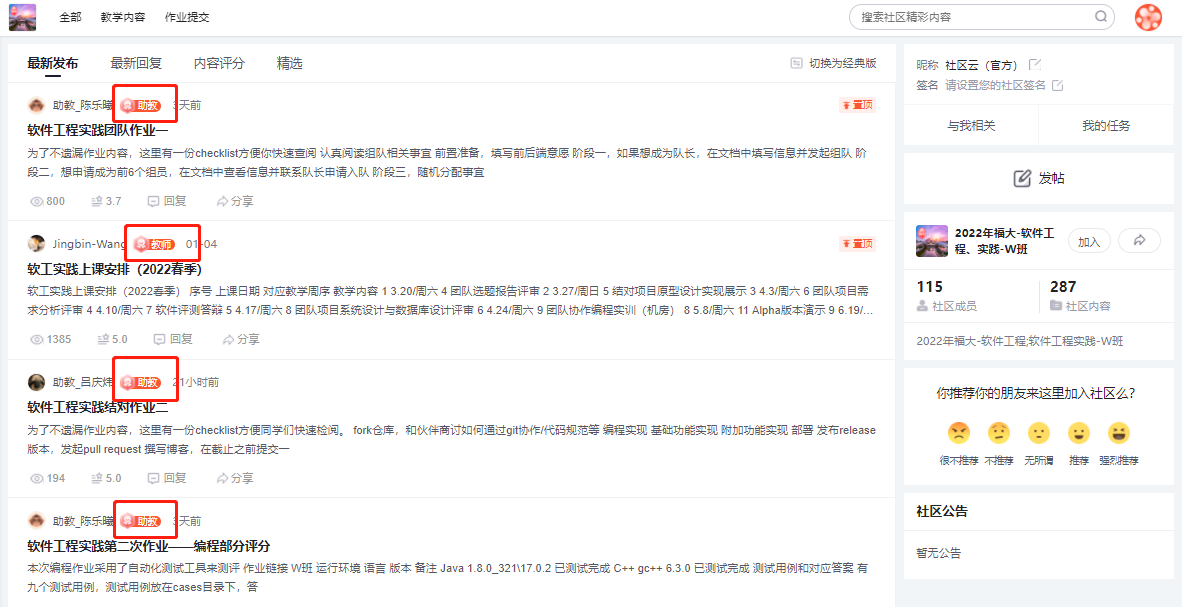Click date 01-04 on Jingbin-Wang post
The height and width of the screenshot is (607, 1182).
pos(202,244)
